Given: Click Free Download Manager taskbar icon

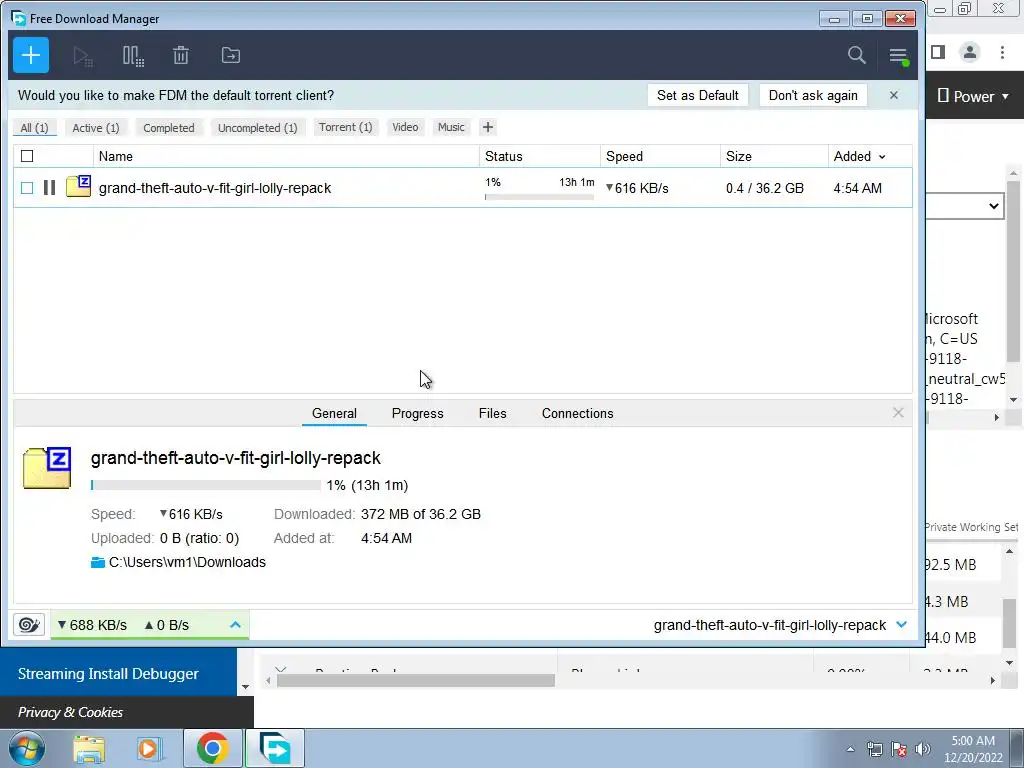Looking at the screenshot, I should pos(275,748).
